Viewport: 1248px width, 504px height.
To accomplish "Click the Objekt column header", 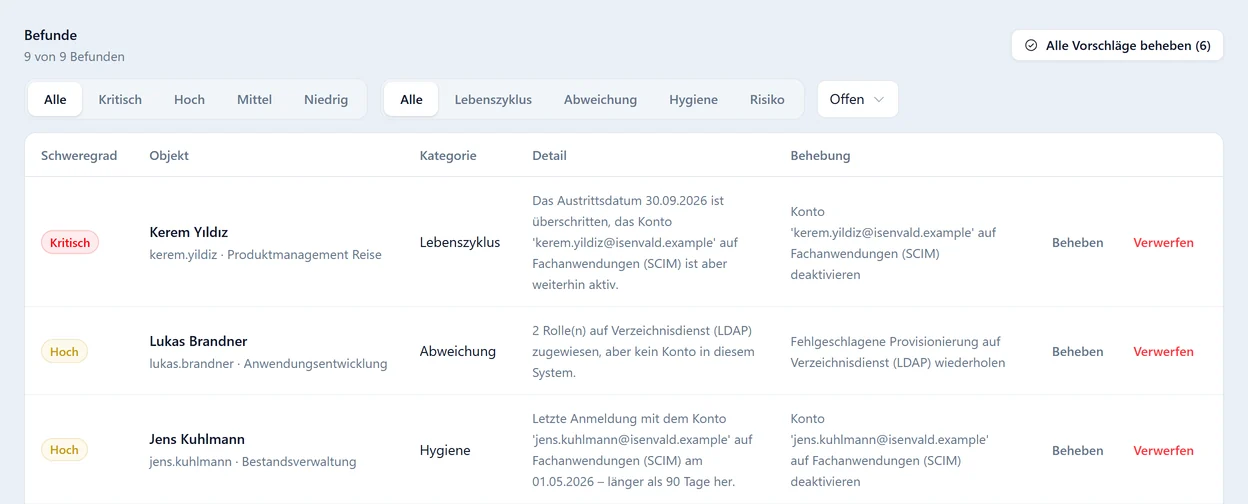I will tap(169, 155).
